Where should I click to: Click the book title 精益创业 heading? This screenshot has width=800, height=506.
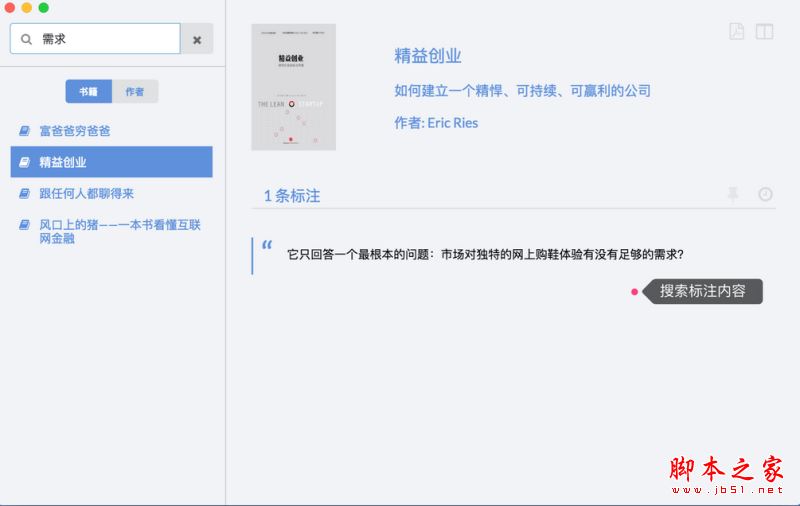428,56
